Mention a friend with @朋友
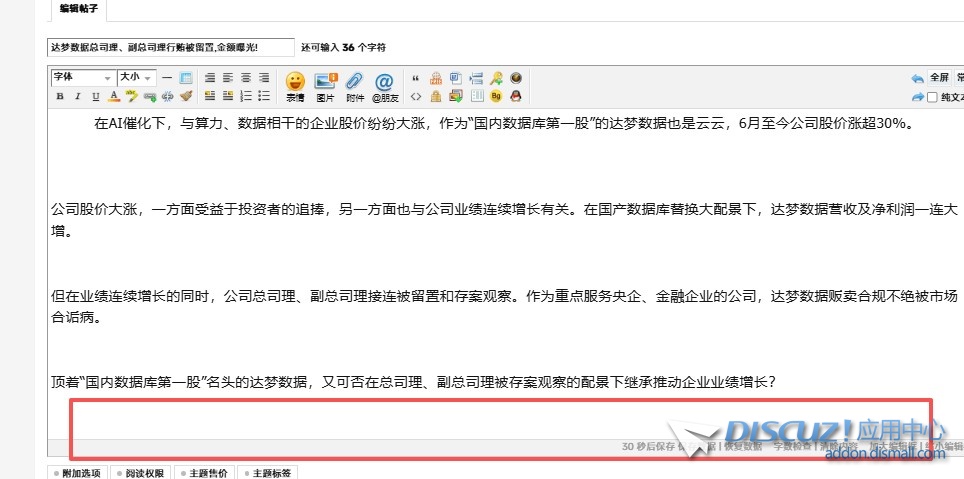964x479 pixels. coord(385,86)
